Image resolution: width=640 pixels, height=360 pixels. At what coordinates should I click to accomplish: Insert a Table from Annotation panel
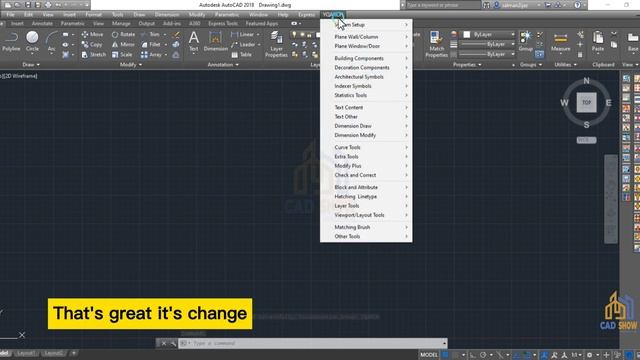(x=241, y=54)
